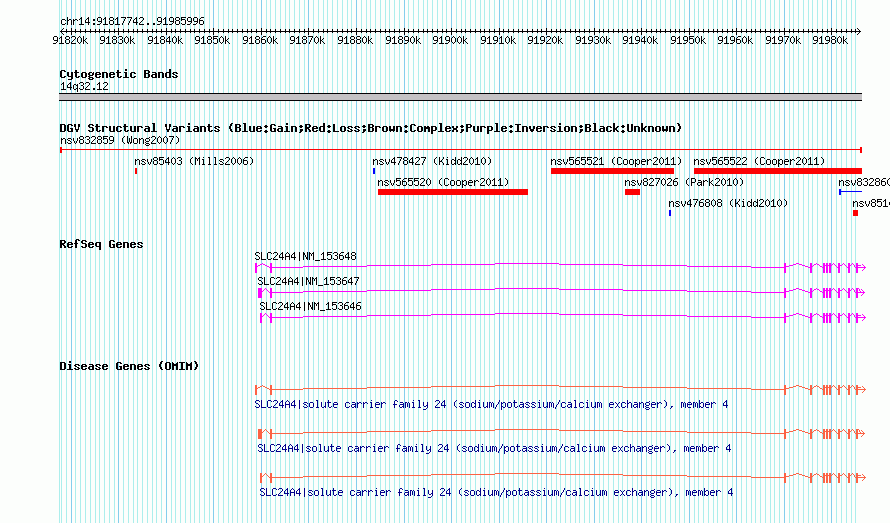
Task: Click the red nsv827026 loss bar
Action: point(632,192)
